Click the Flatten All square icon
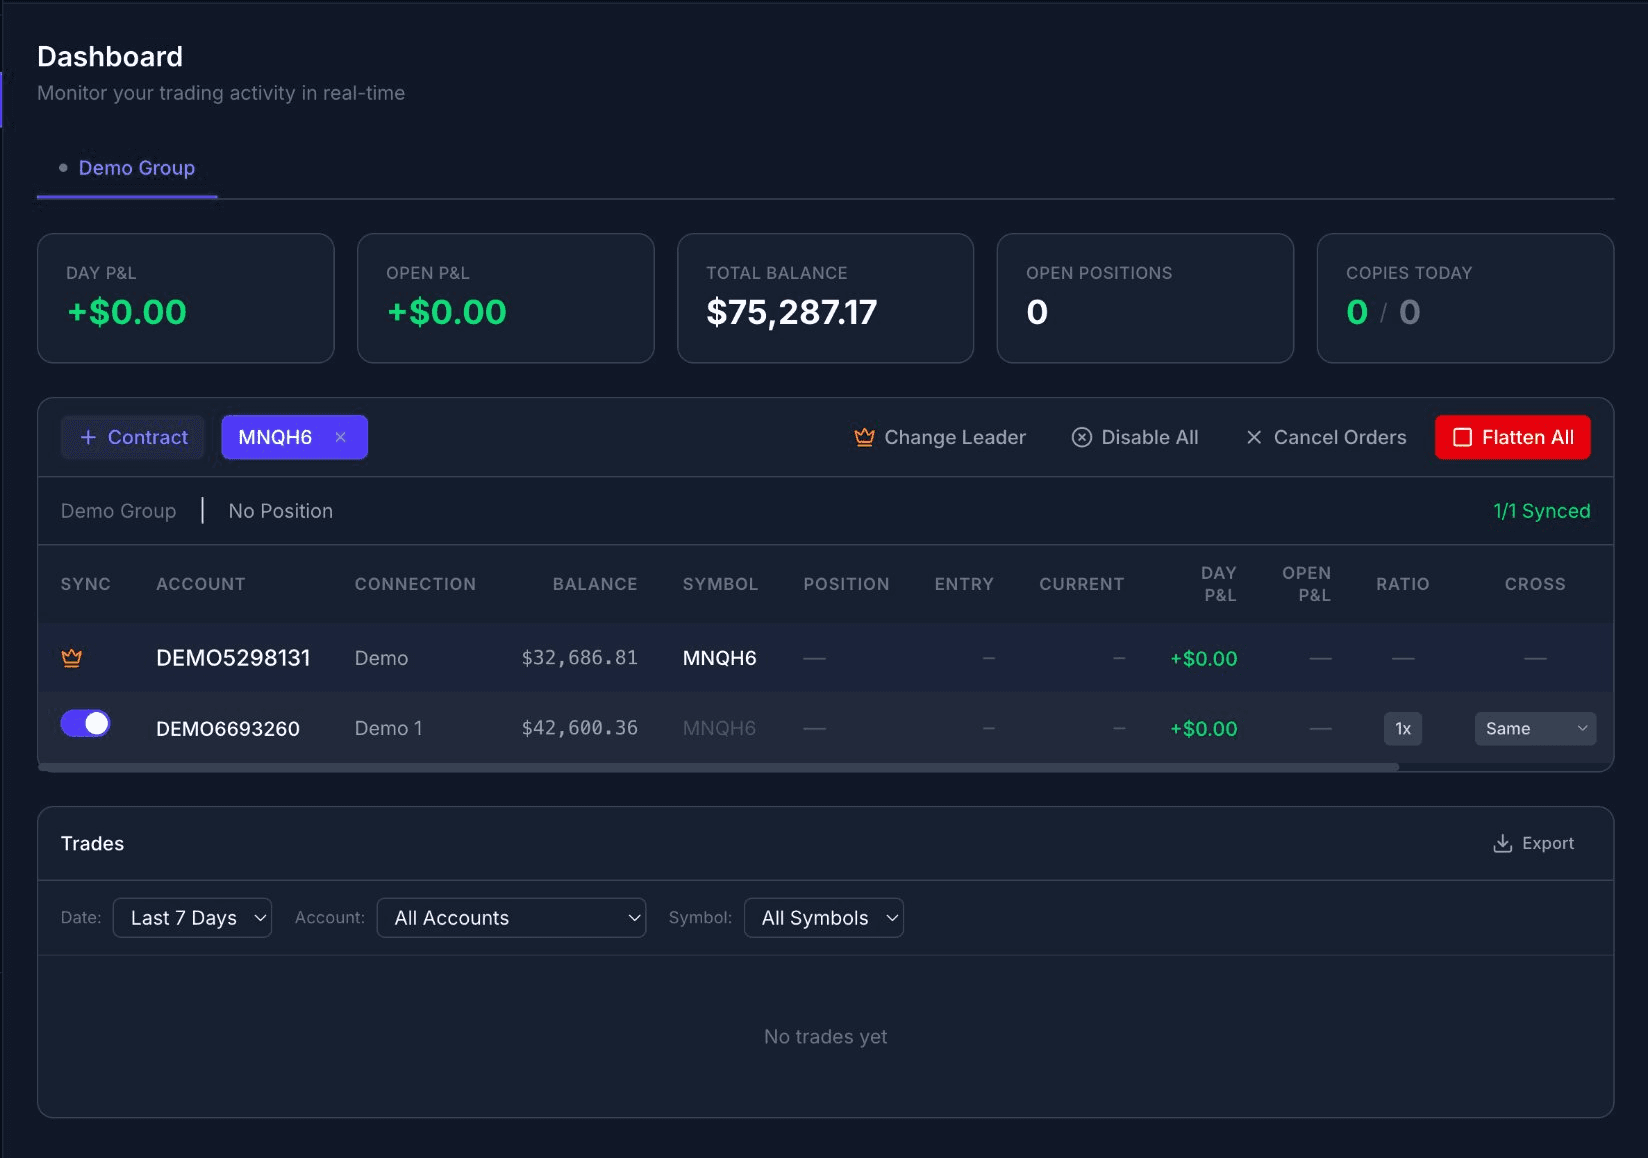1648x1158 pixels. click(1463, 437)
